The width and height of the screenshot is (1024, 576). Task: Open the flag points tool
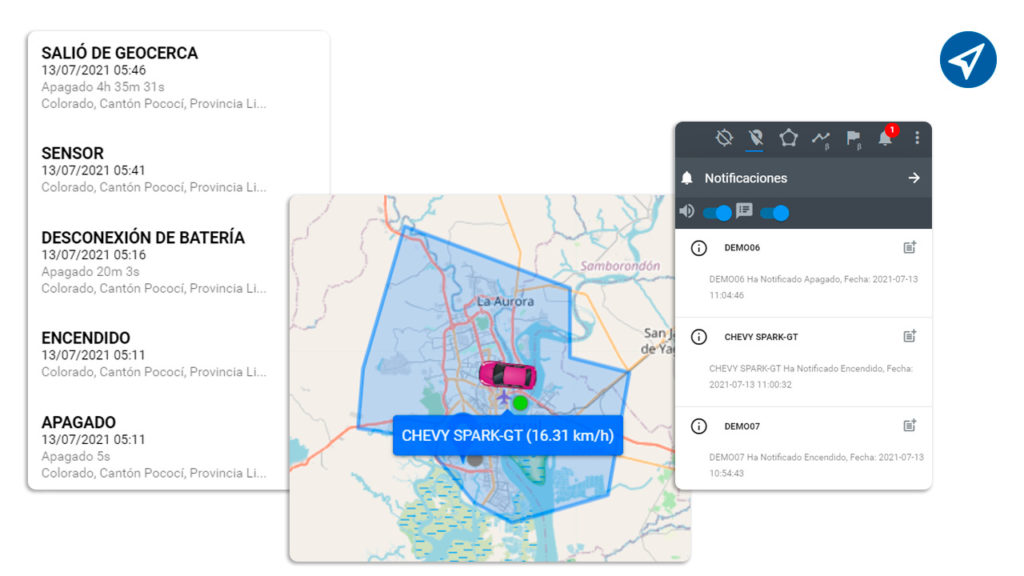click(853, 138)
